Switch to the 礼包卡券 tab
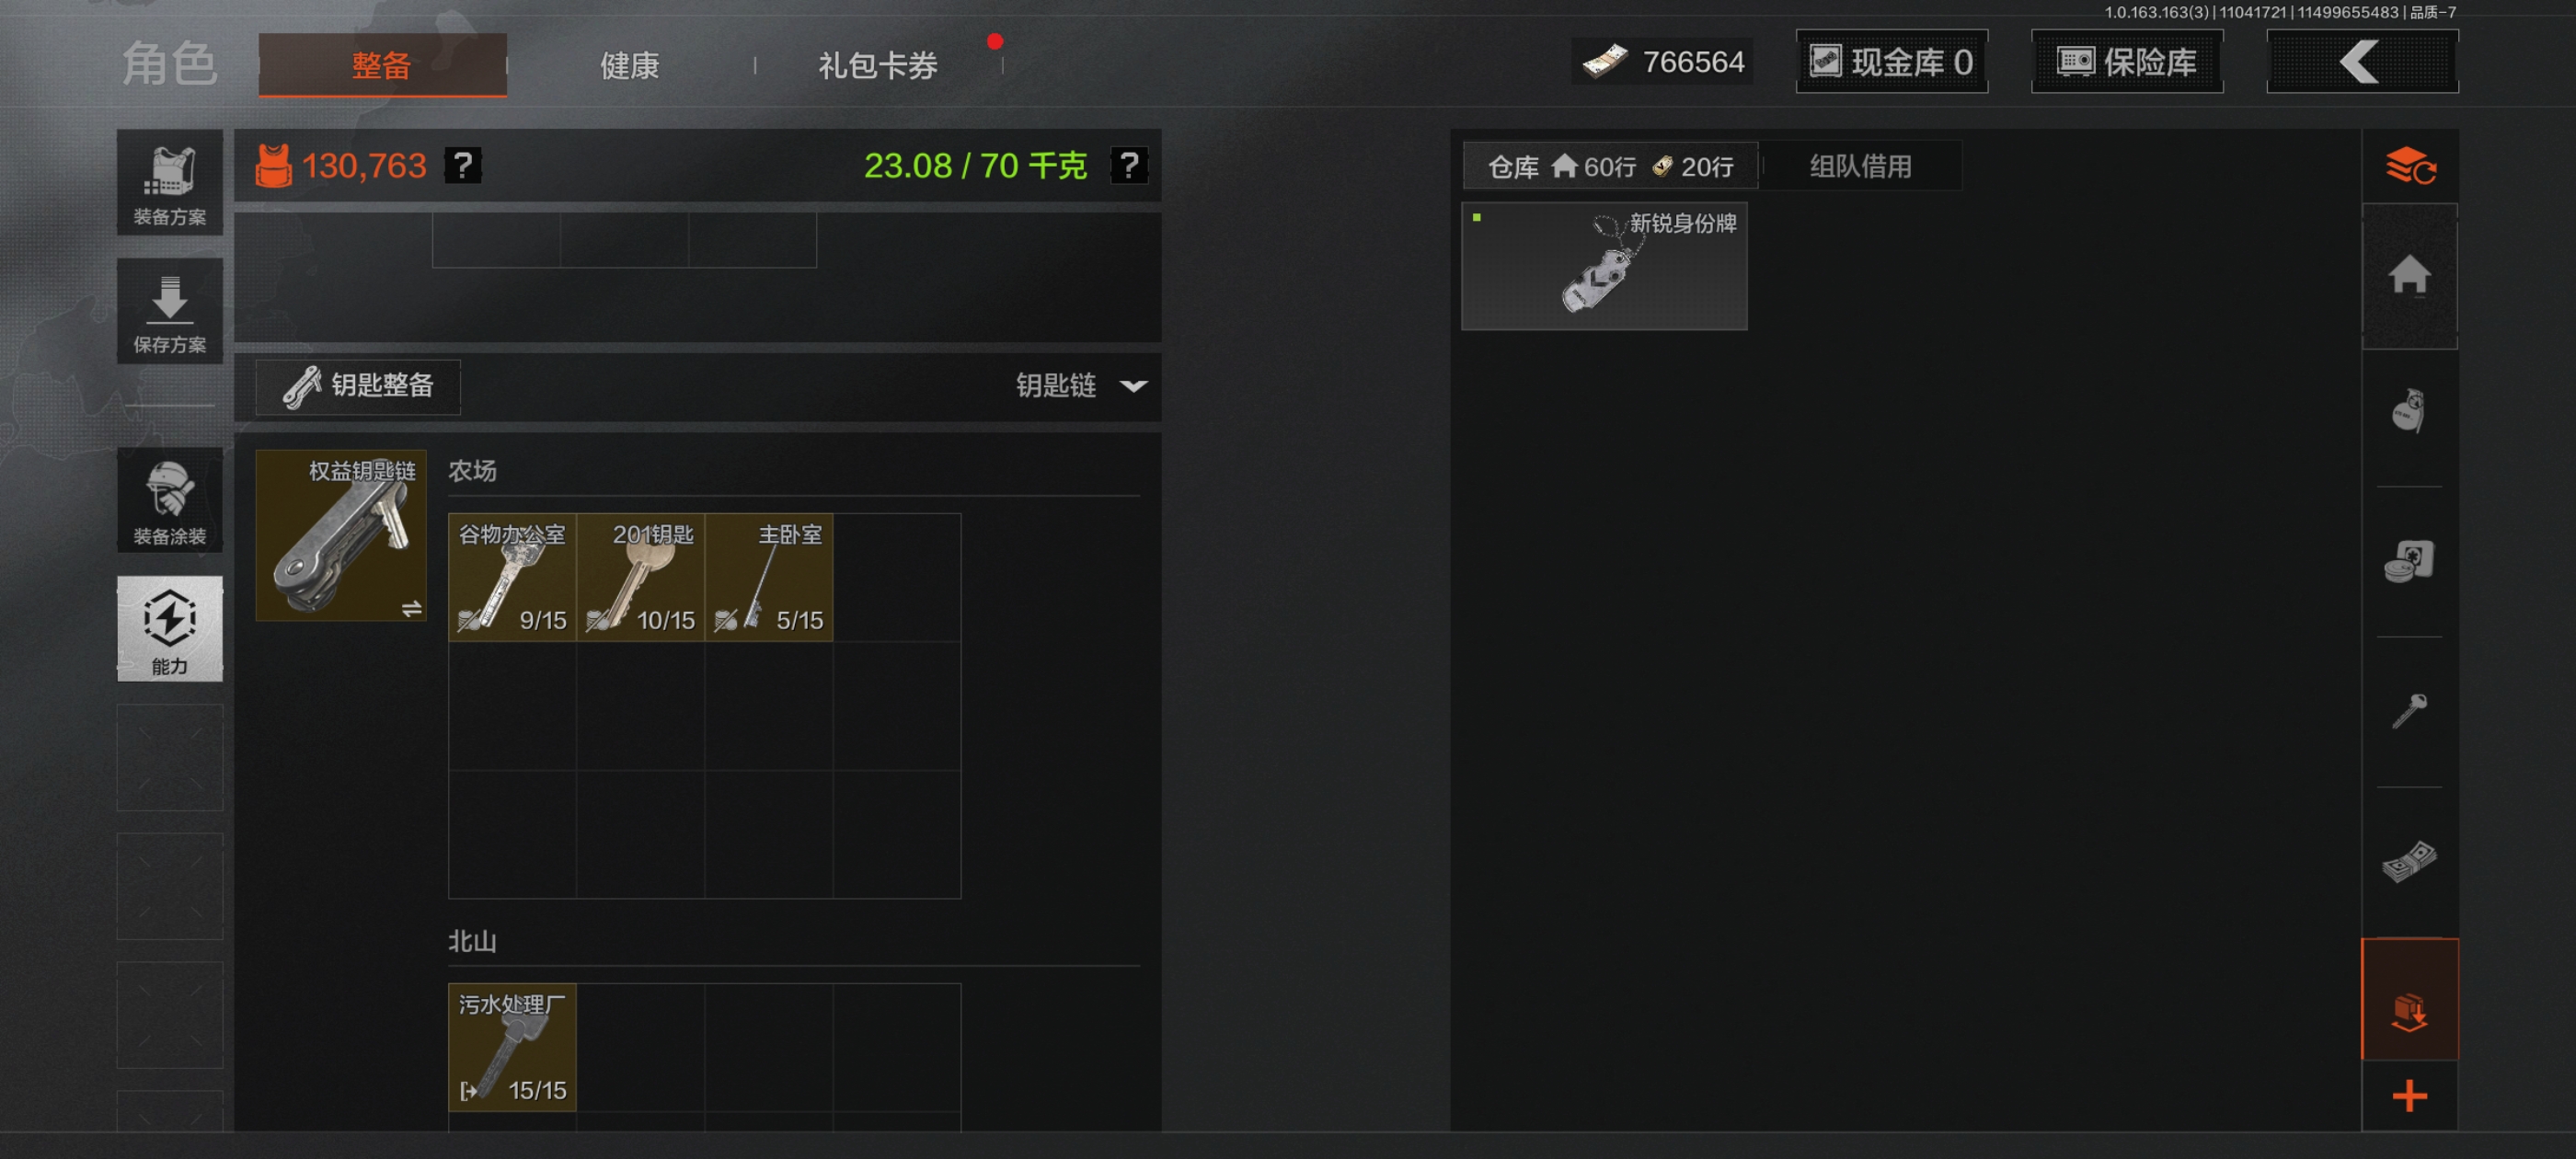The image size is (2576, 1159). pos(878,65)
